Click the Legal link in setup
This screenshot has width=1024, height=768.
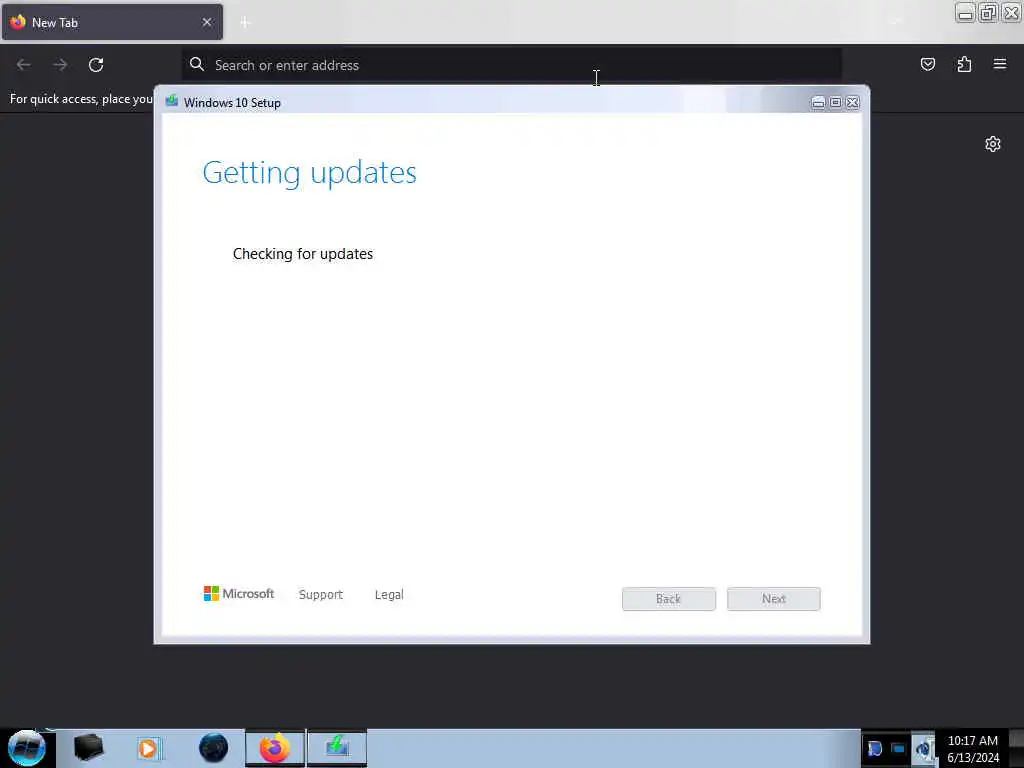[389, 595]
